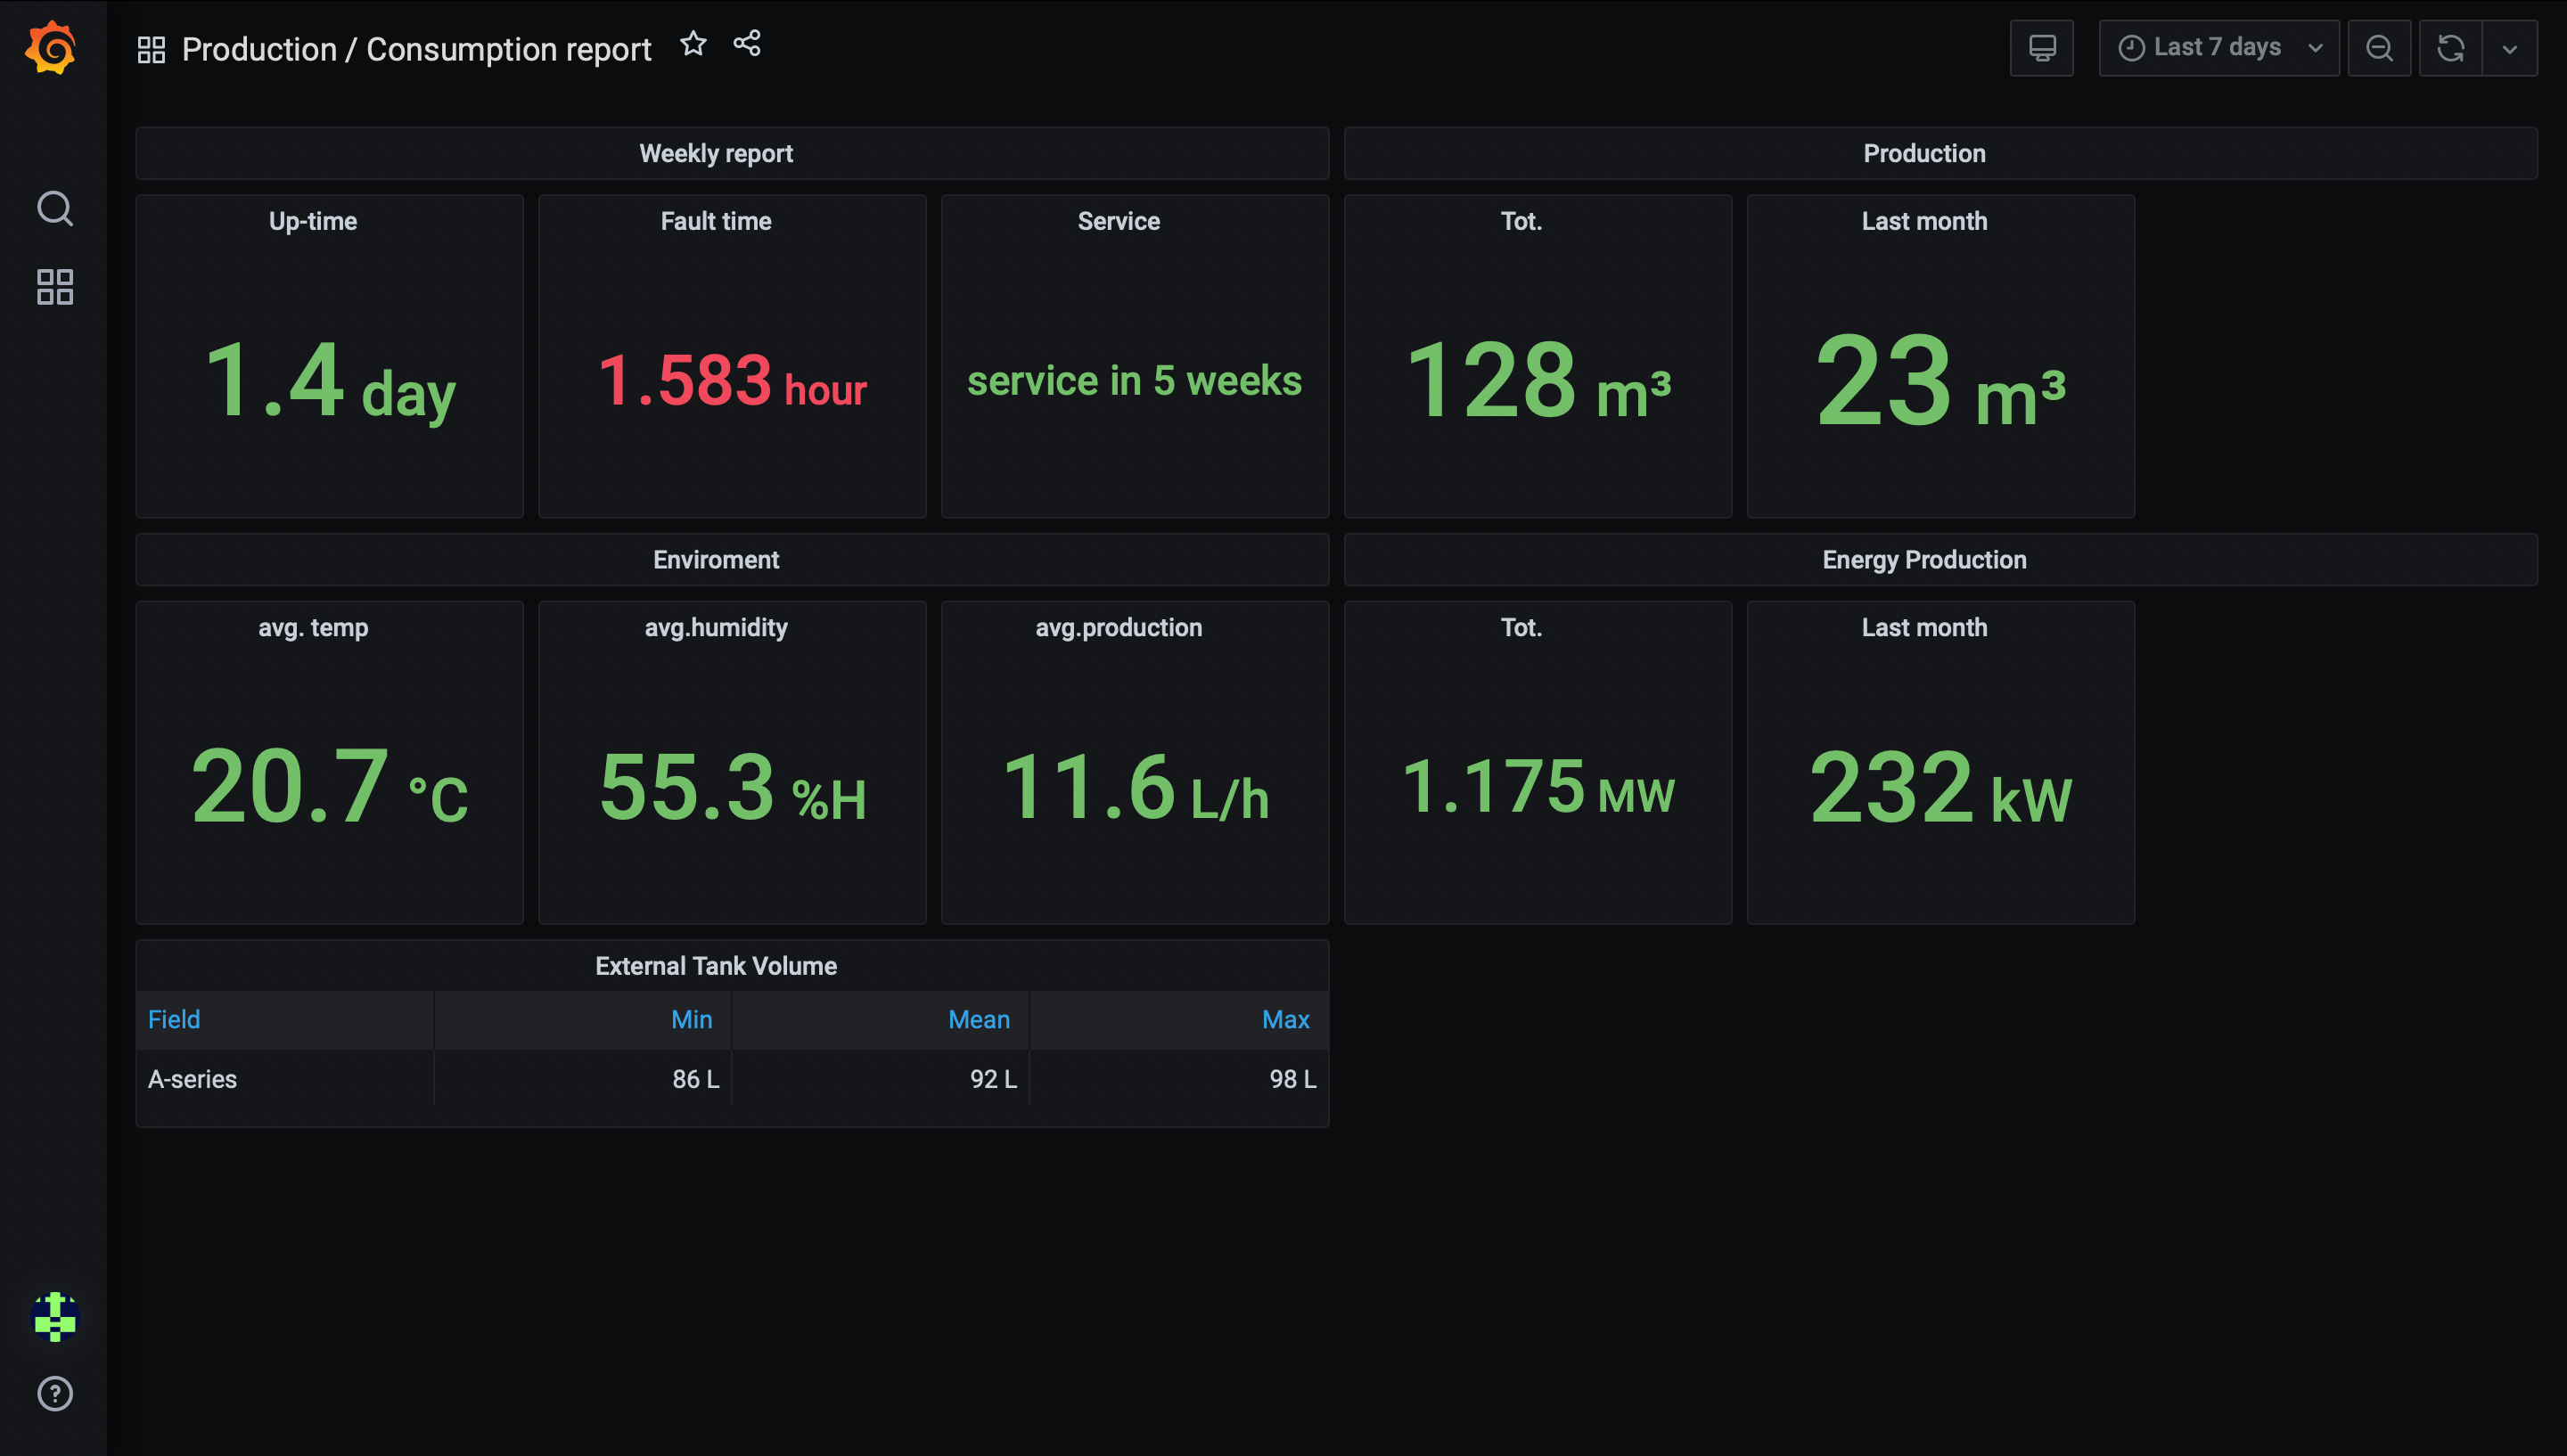This screenshot has height=1456, width=2567.
Task: Sort table by Field column
Action: pos(174,1019)
